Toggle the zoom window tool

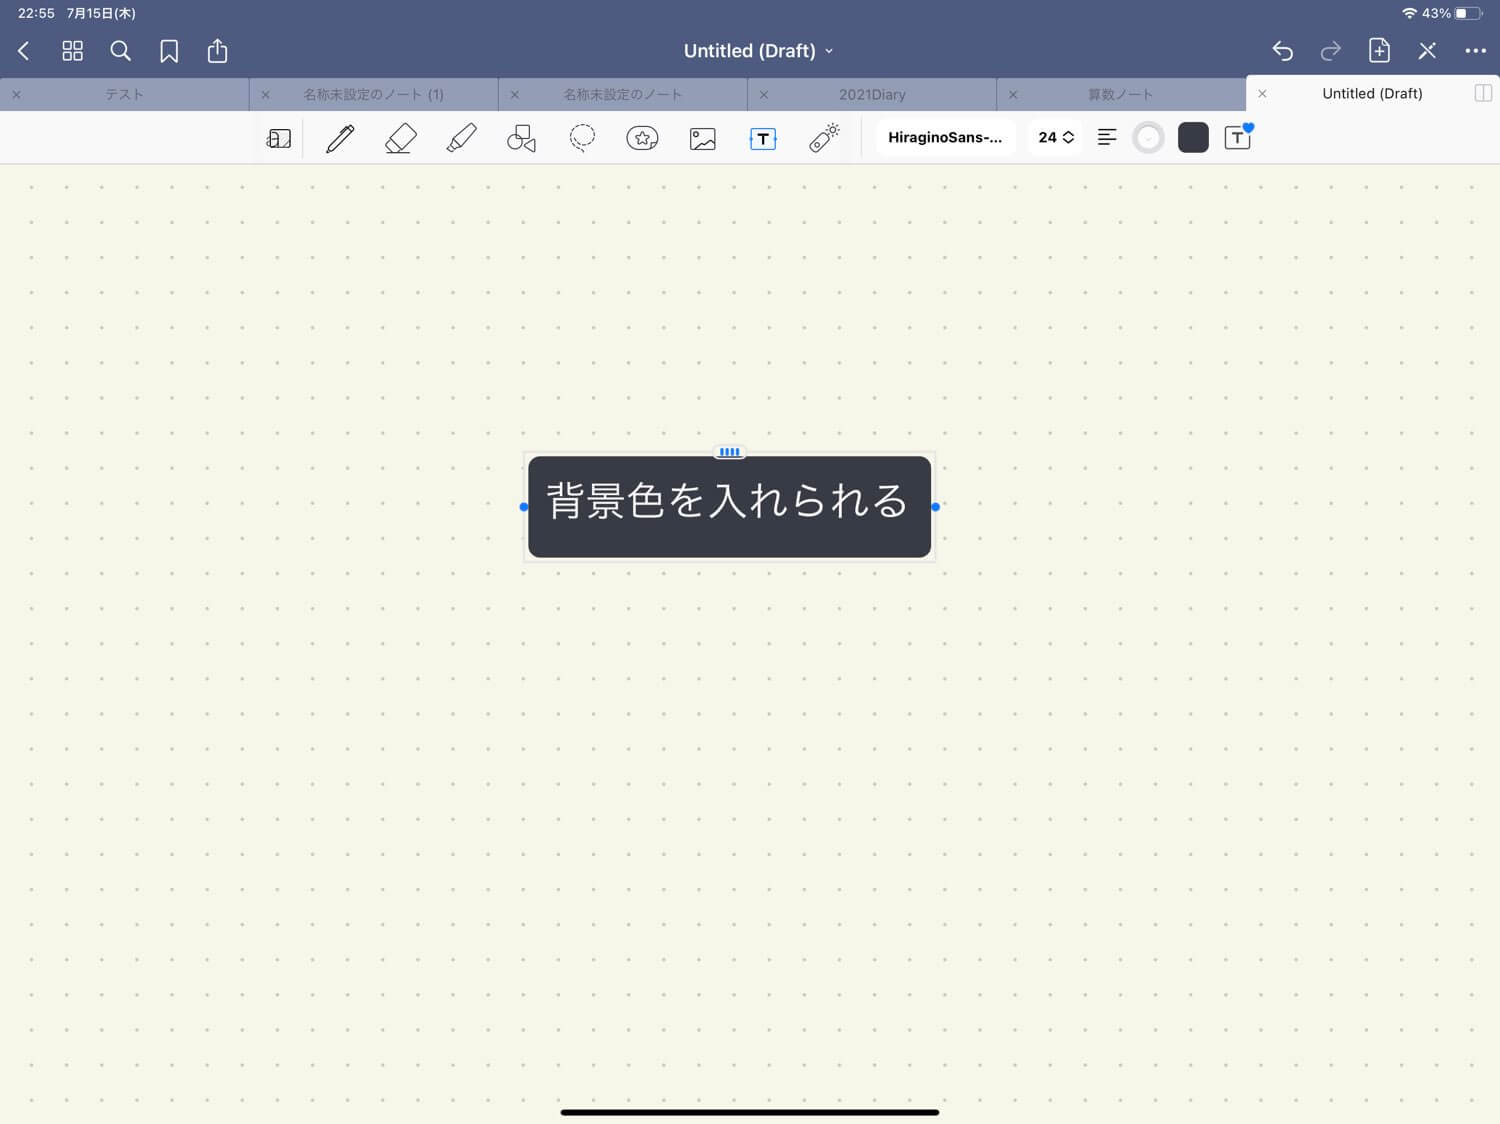(279, 138)
